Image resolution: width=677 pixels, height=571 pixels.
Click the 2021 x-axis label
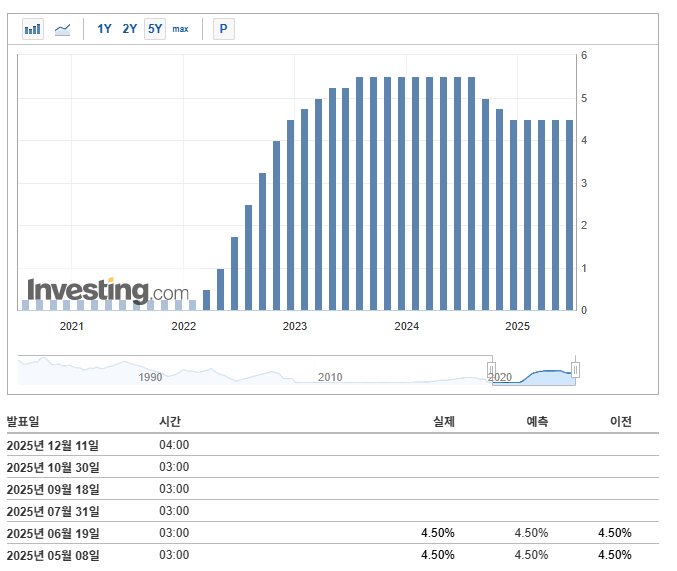(72, 326)
